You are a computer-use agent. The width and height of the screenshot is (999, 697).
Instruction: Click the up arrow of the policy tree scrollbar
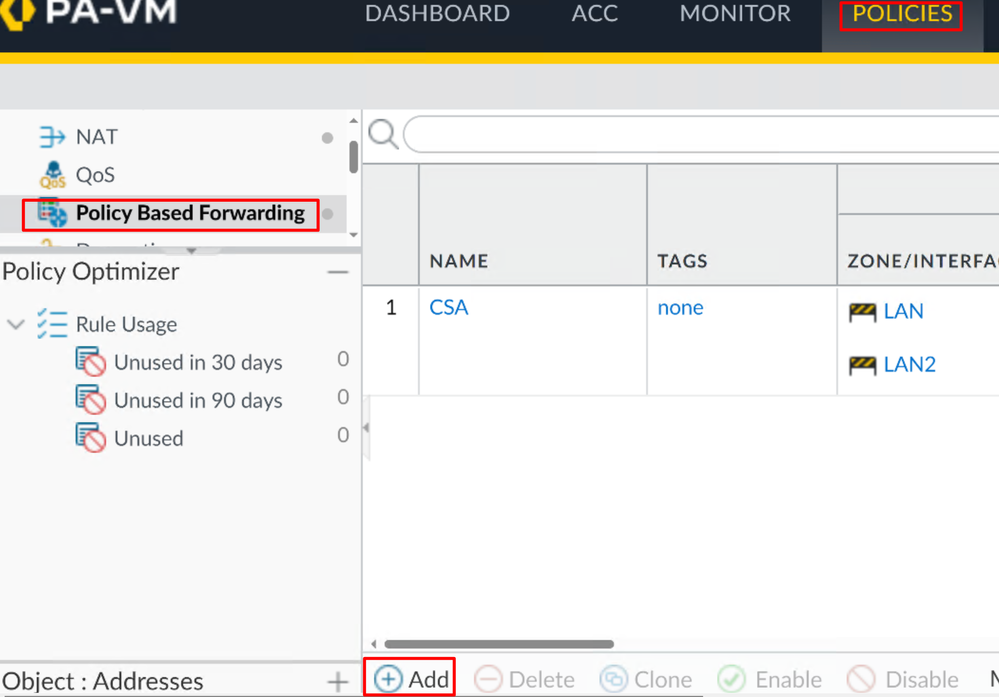(x=354, y=120)
